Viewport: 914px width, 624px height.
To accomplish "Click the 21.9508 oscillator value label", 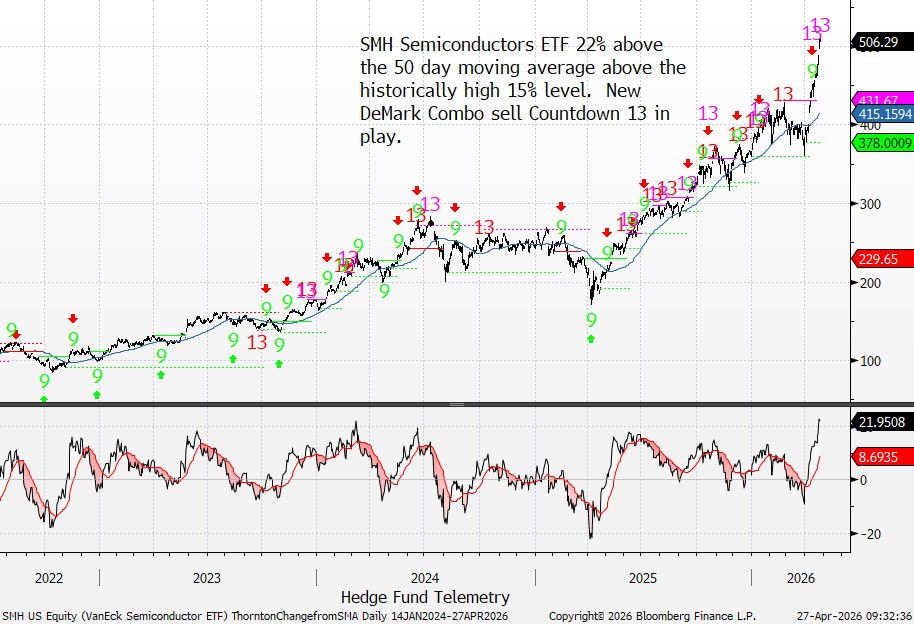I will (880, 423).
